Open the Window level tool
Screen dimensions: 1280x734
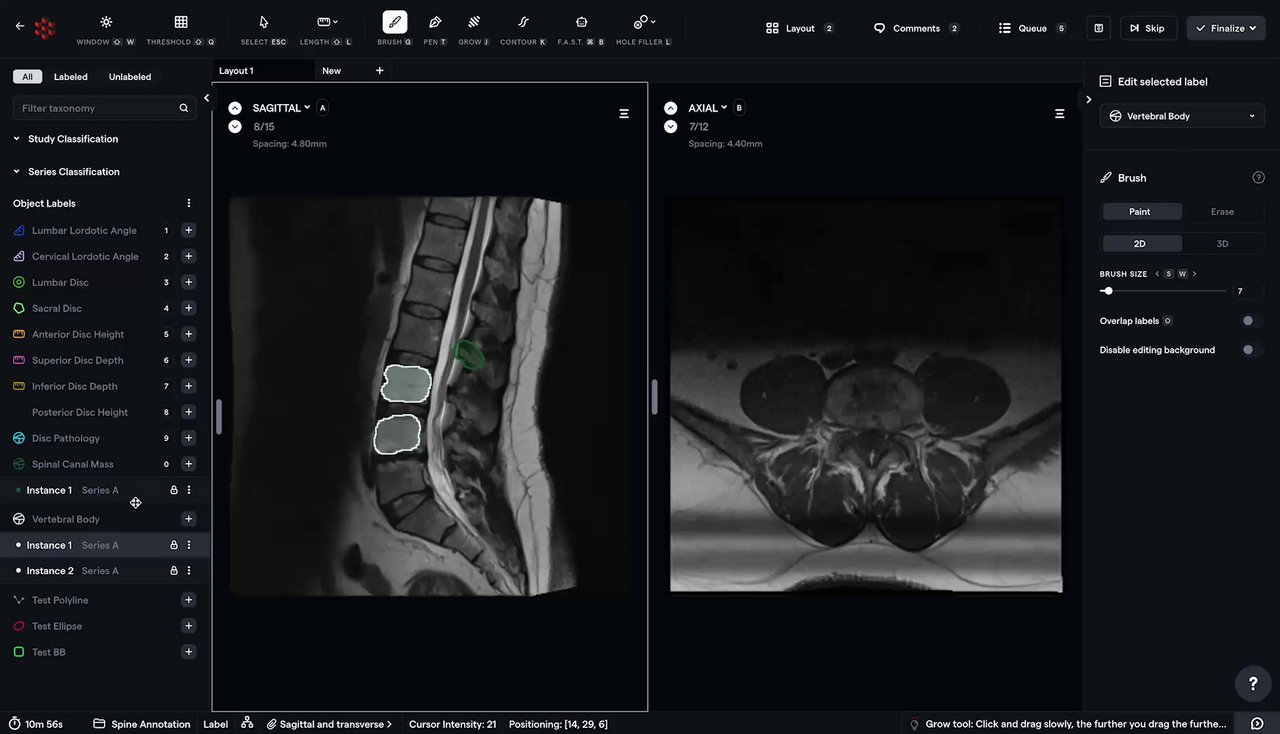point(106,28)
